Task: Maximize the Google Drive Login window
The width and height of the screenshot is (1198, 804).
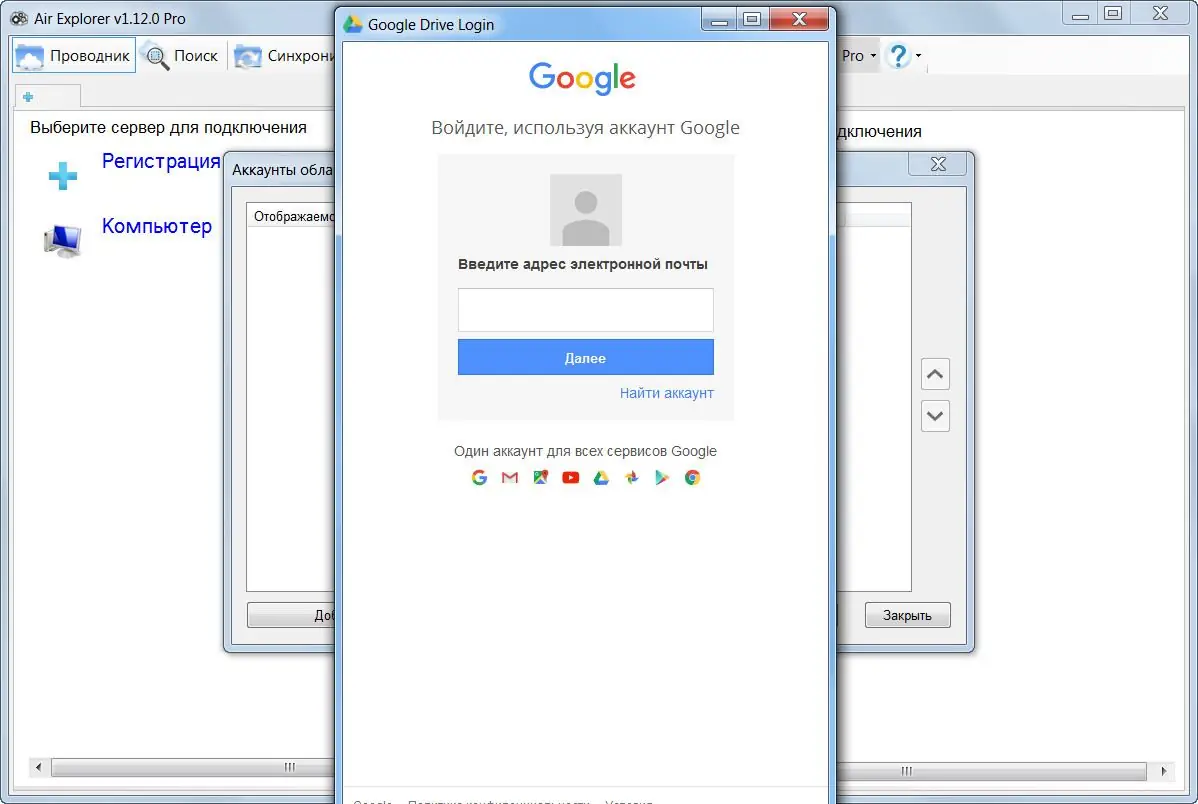Action: (753, 20)
